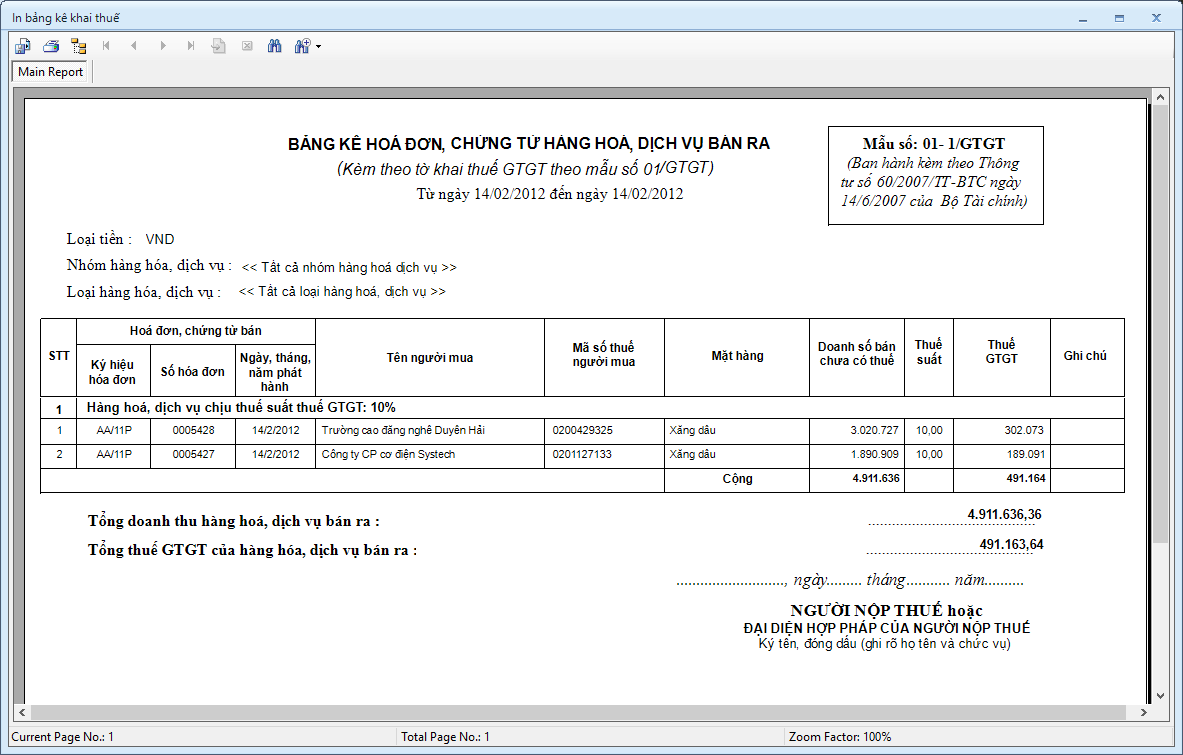Open the zoom level dropdown arrow
Viewport: 1183px width, 755px height.
pos(318,47)
